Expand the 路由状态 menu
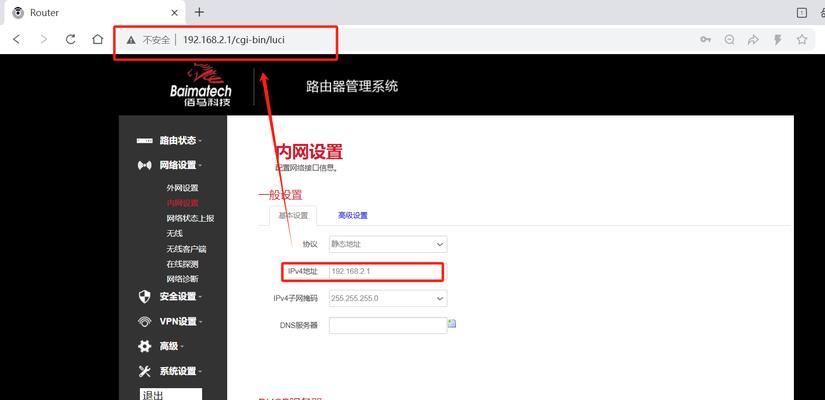Screen dimensions: 825x400 180,141
